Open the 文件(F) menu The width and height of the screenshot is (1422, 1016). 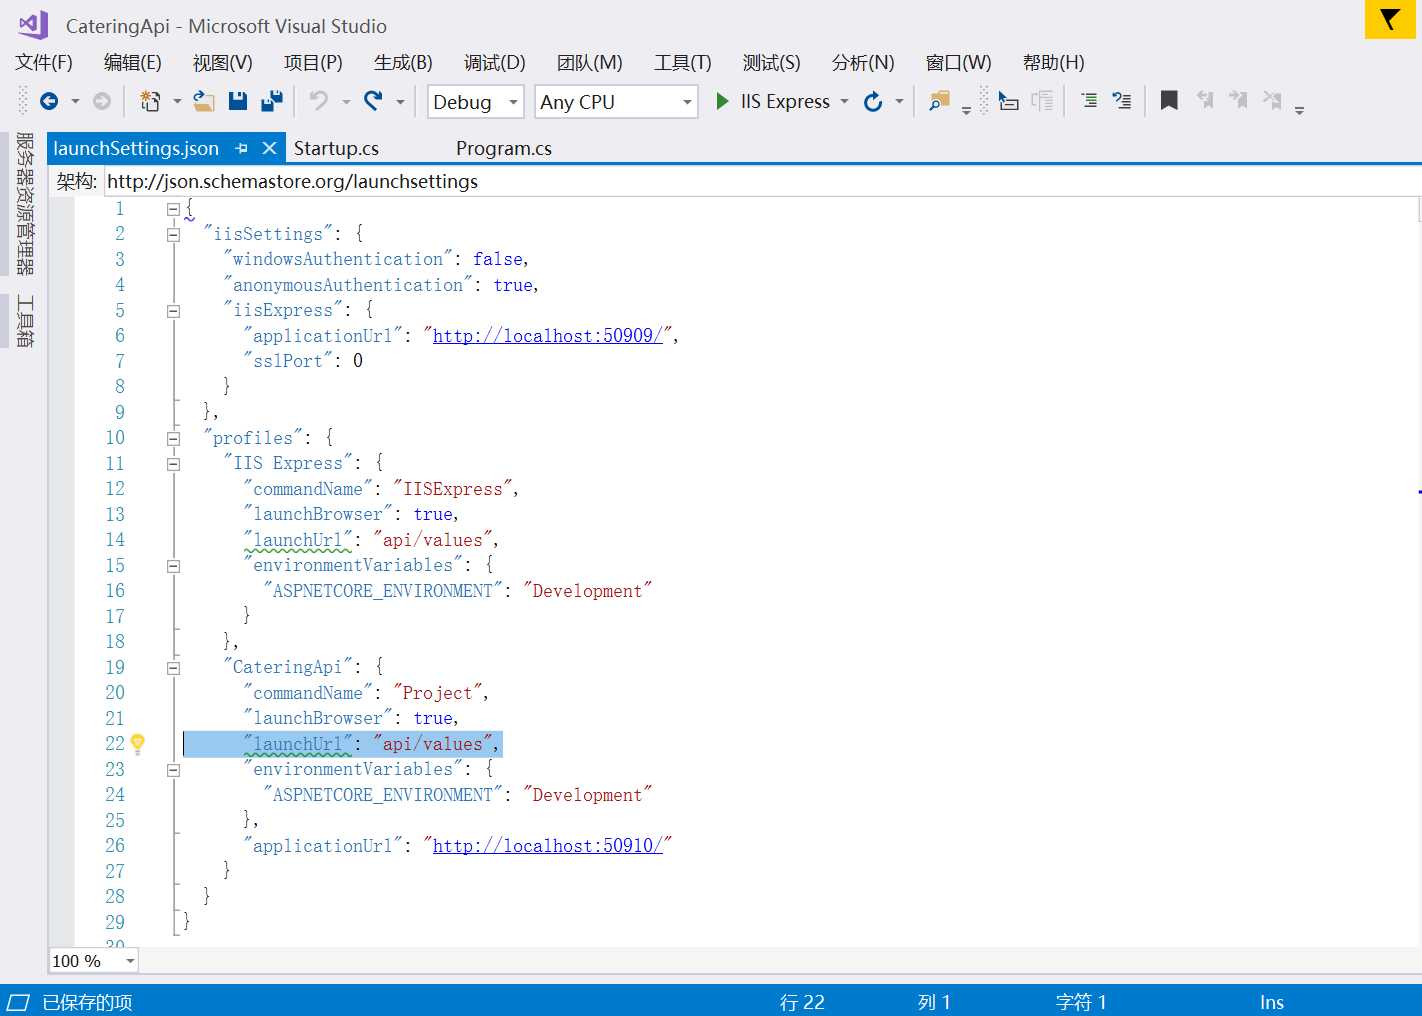point(44,63)
